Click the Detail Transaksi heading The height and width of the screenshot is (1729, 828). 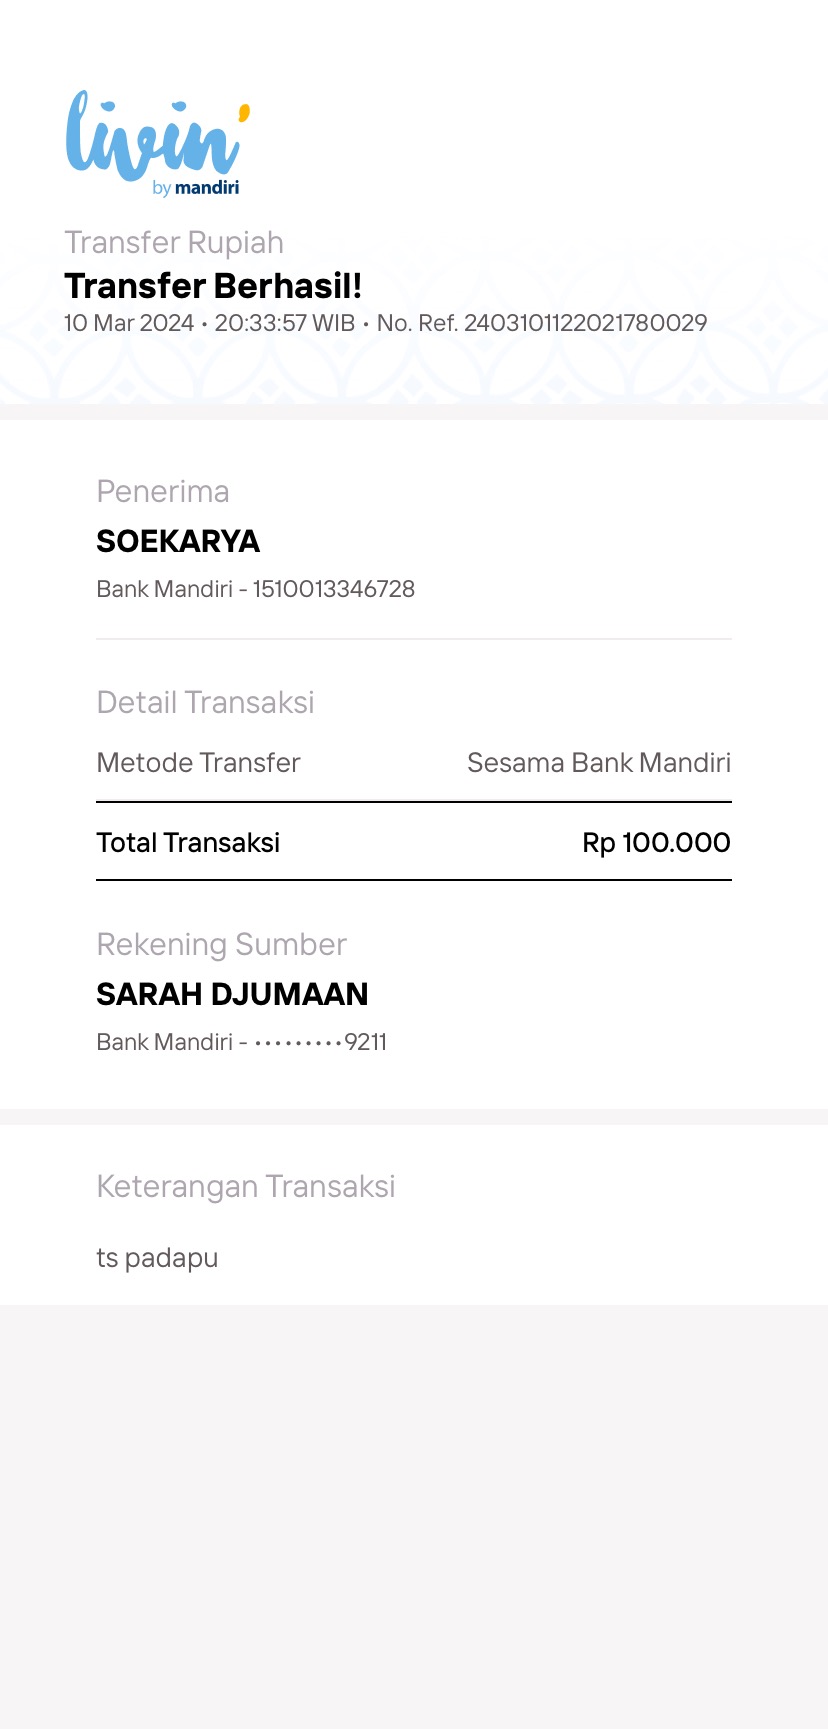(x=205, y=702)
